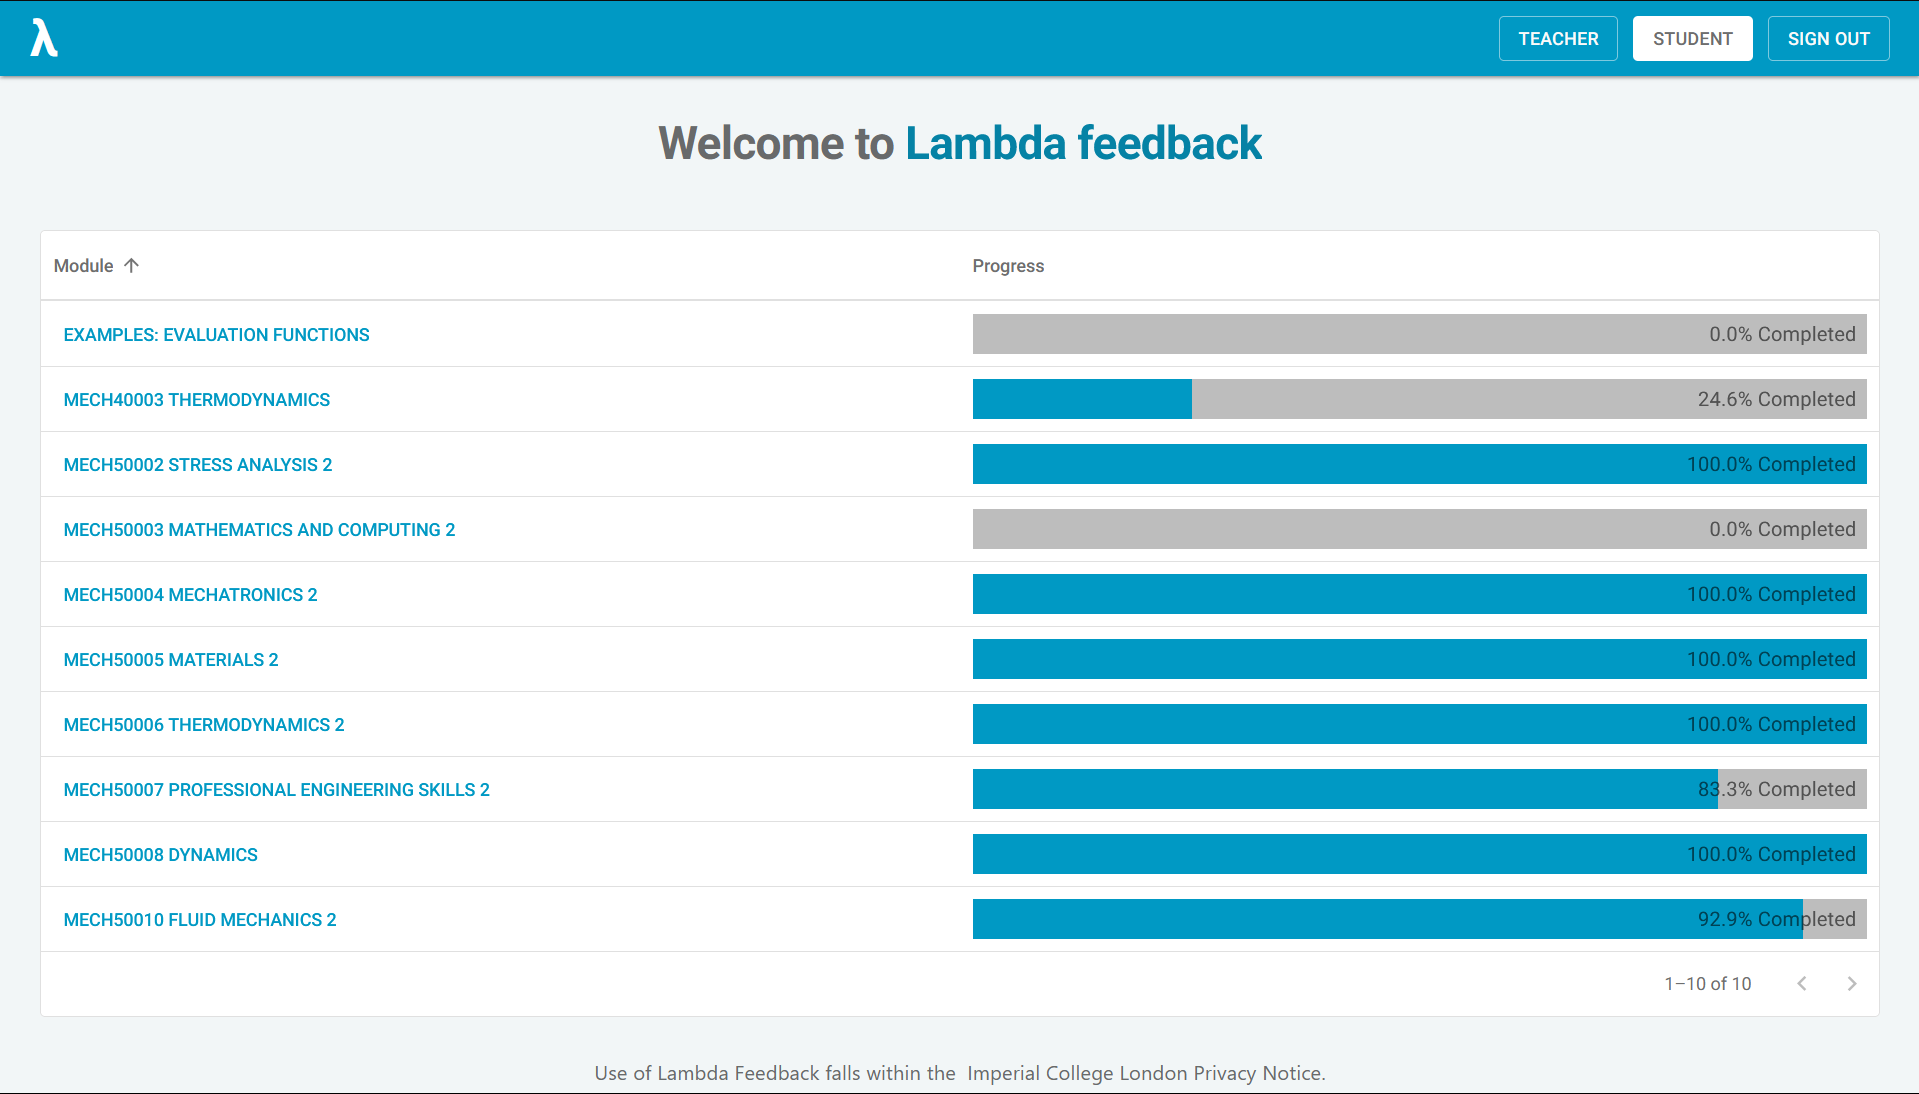The image size is (1919, 1094).
Task: Open the EXAMPLES: EVALUATION FUNCTIONS module
Action: [x=216, y=334]
